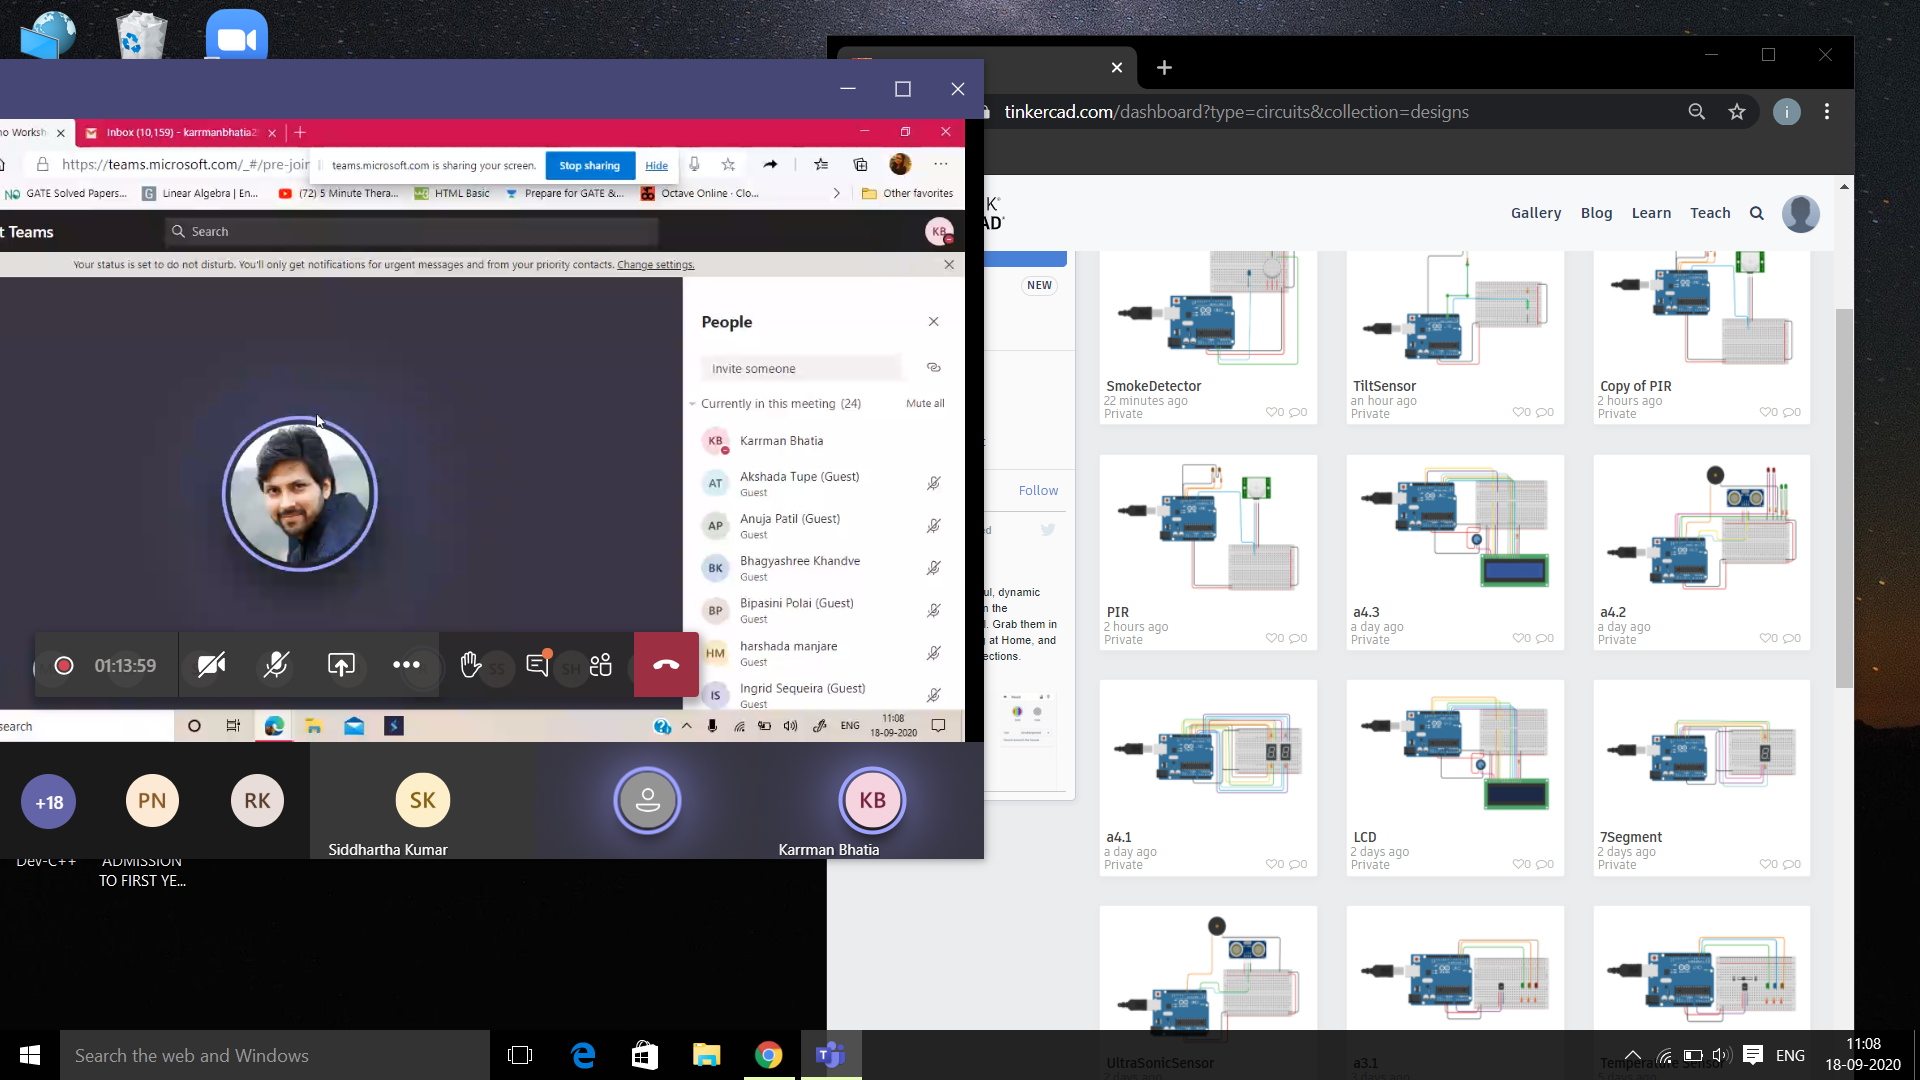Copy the meeting join link icon
Viewport: 1920px width, 1080px height.
(933, 368)
